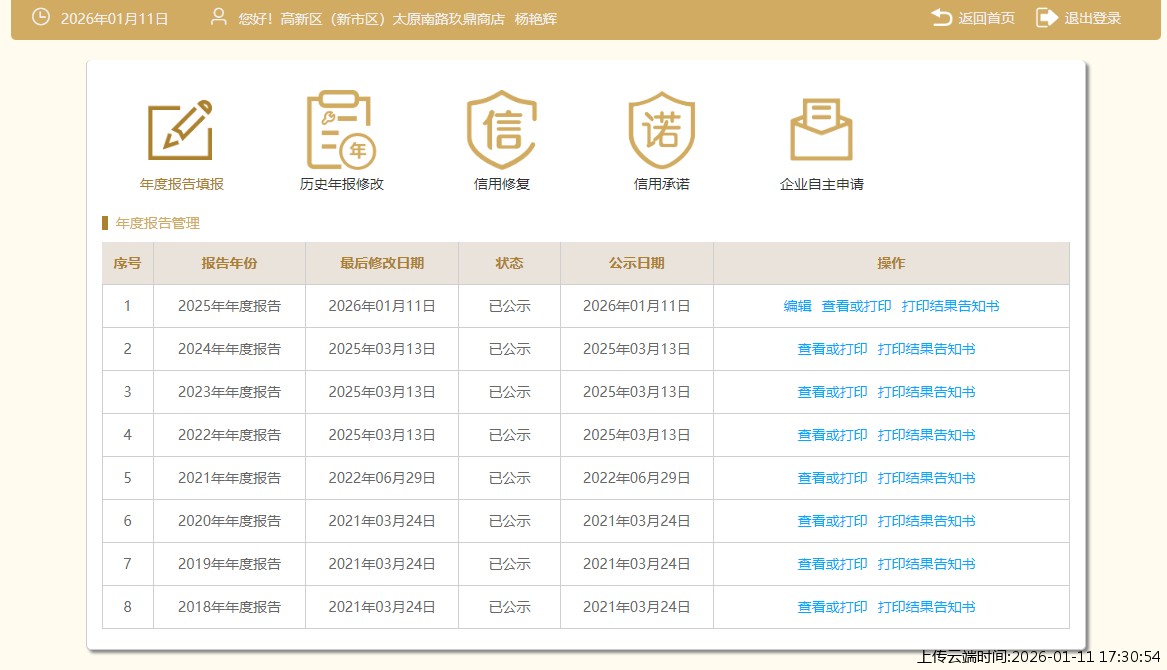View or print the 2021 annual report

(x=832, y=478)
